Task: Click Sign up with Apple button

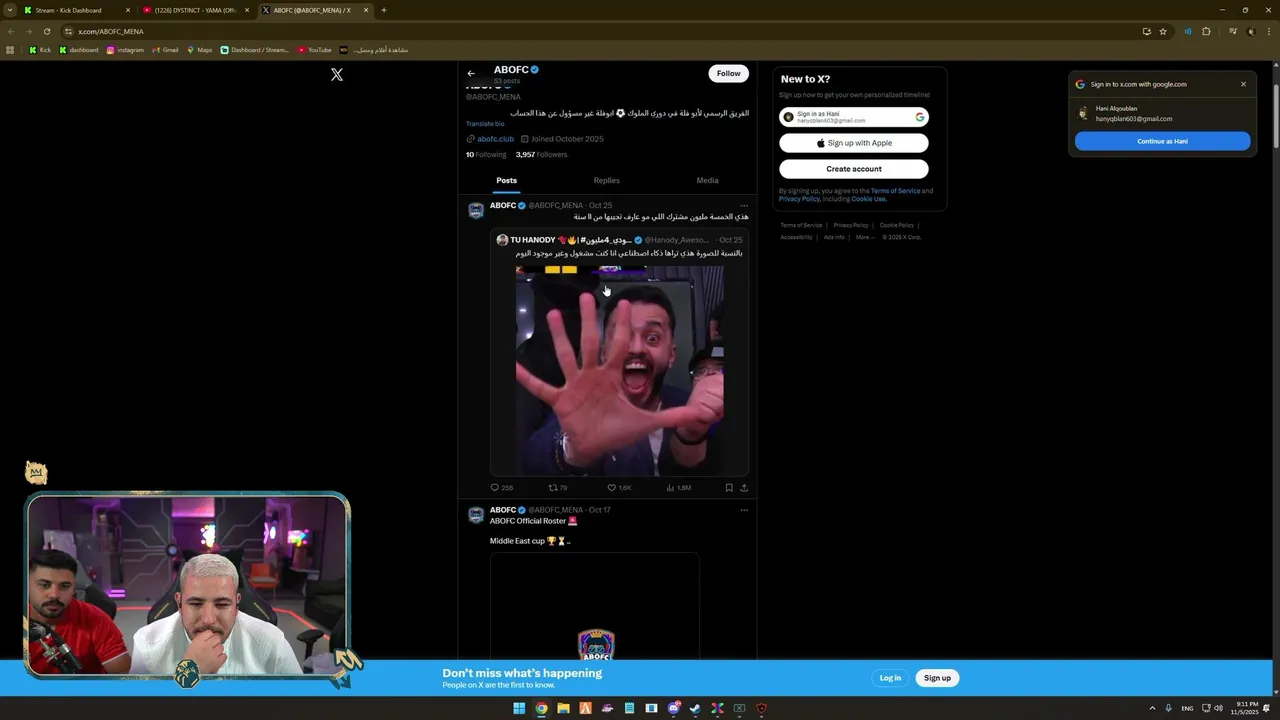Action: (854, 143)
